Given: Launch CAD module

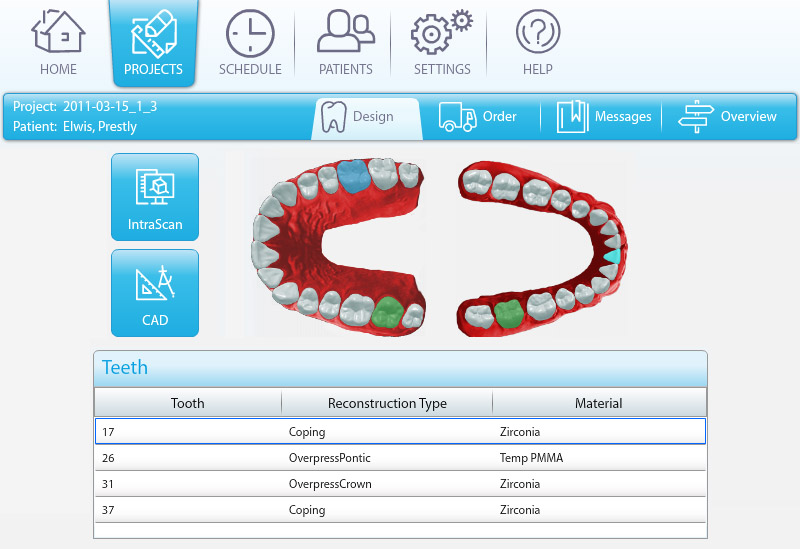Looking at the screenshot, I should (x=155, y=293).
